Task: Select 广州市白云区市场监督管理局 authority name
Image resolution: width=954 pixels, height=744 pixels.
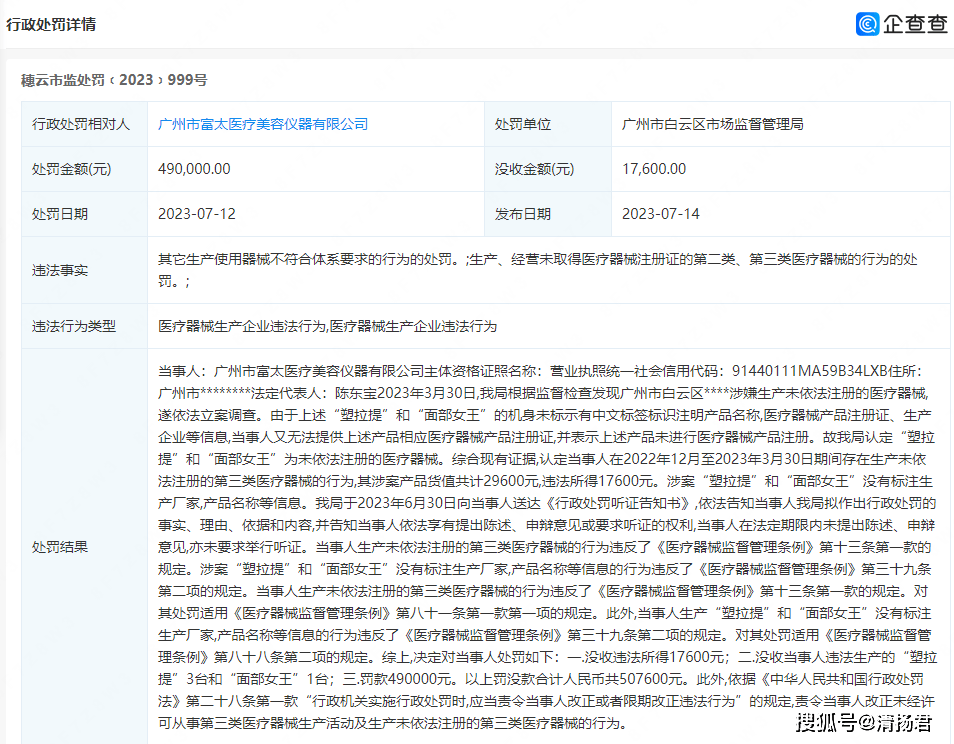Action: tap(712, 124)
